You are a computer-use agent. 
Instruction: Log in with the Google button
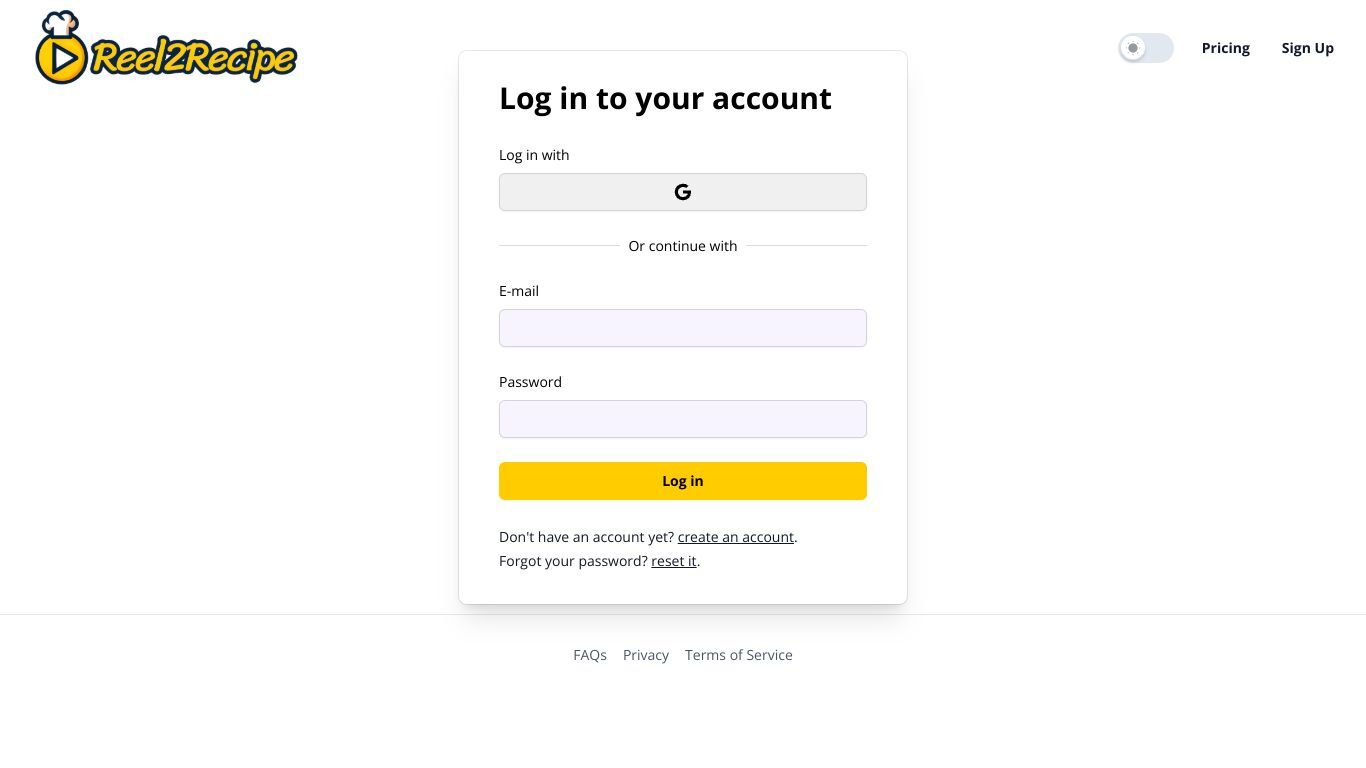683,192
